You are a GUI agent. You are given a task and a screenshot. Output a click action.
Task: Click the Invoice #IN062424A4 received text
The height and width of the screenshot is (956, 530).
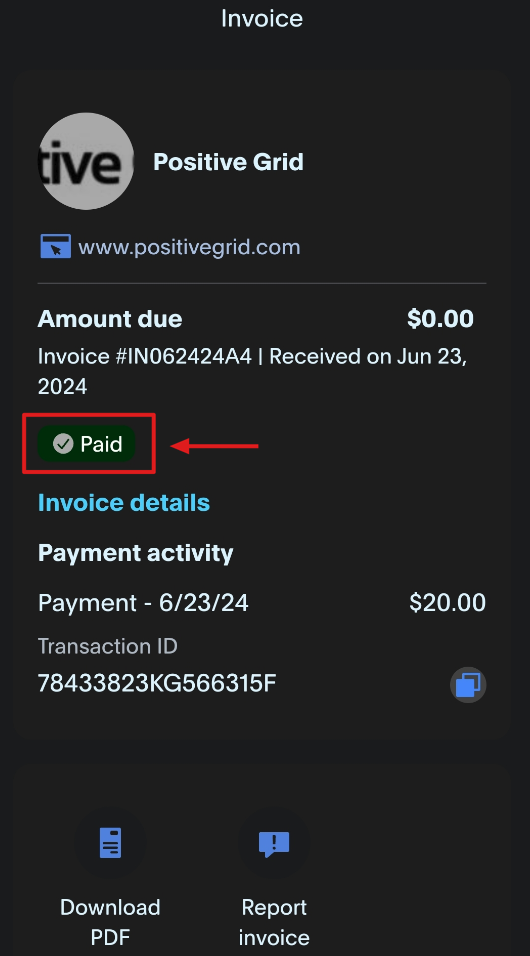252,371
